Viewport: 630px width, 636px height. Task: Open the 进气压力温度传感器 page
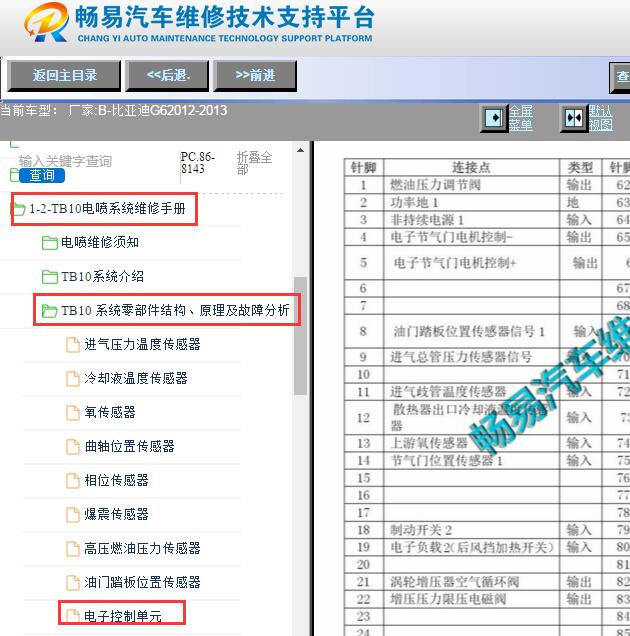(x=142, y=344)
